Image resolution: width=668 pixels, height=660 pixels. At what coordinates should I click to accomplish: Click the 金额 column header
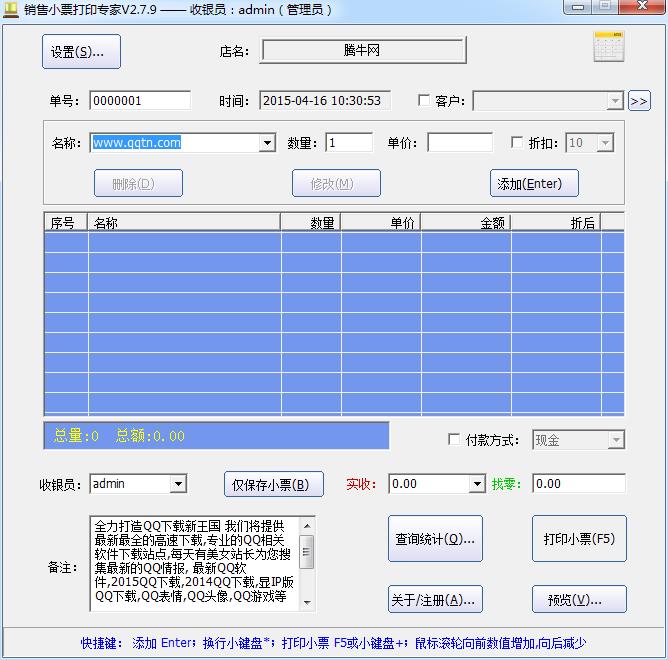pyautogui.click(x=466, y=223)
